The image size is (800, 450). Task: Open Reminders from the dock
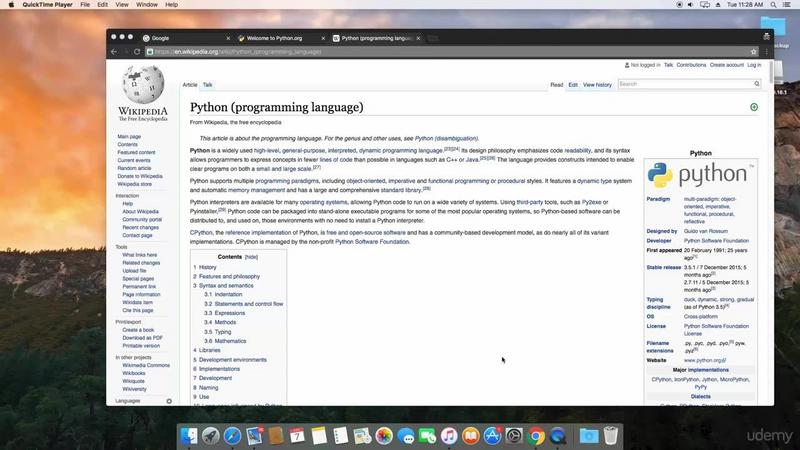[x=340, y=436]
